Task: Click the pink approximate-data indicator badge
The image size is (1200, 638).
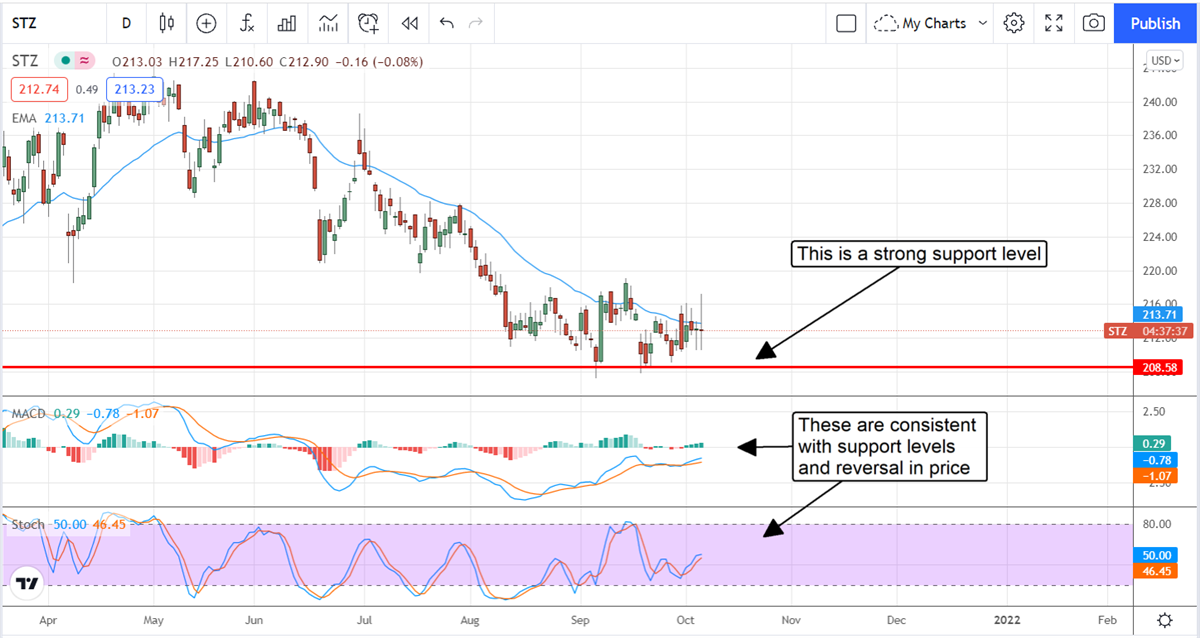Action: pyautogui.click(x=84, y=61)
